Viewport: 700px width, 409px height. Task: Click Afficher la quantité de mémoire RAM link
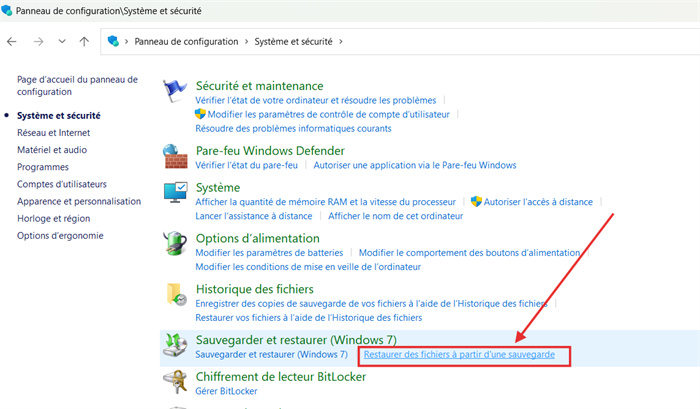click(x=325, y=202)
